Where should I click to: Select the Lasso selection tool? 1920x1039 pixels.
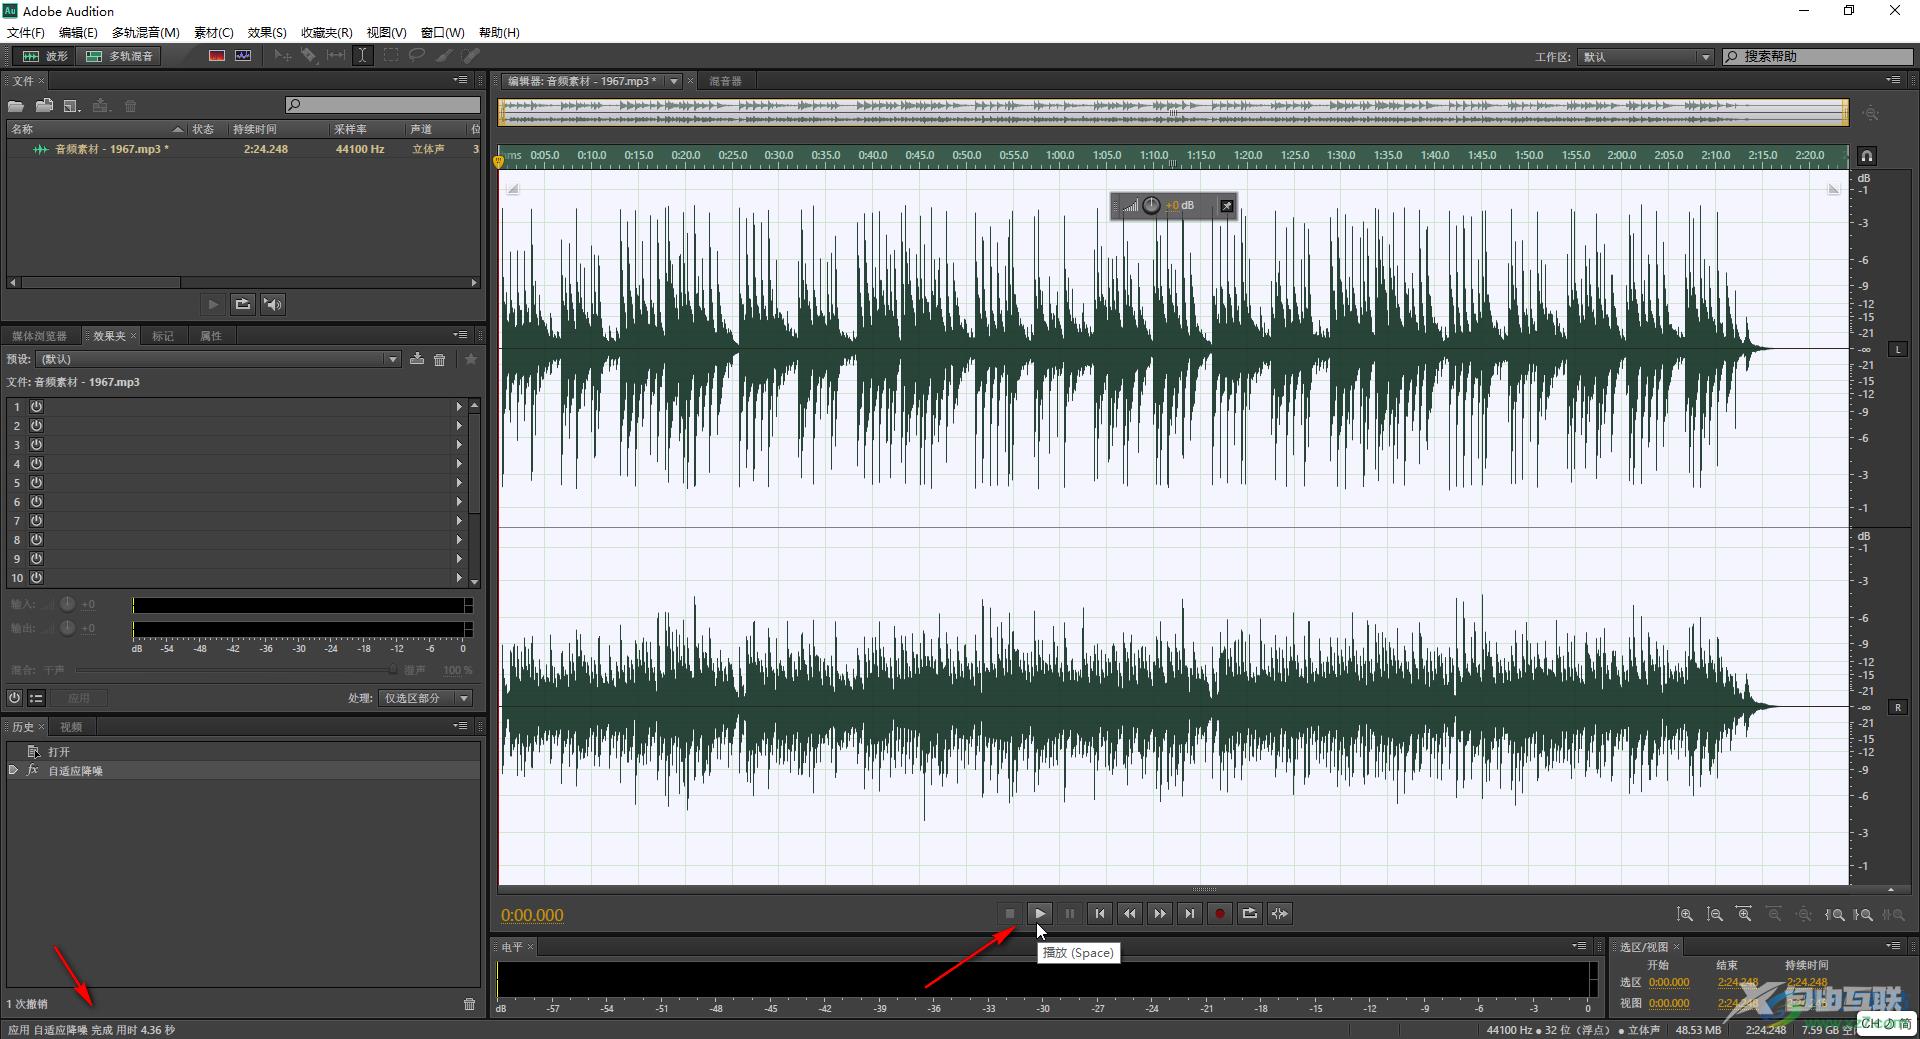point(417,56)
